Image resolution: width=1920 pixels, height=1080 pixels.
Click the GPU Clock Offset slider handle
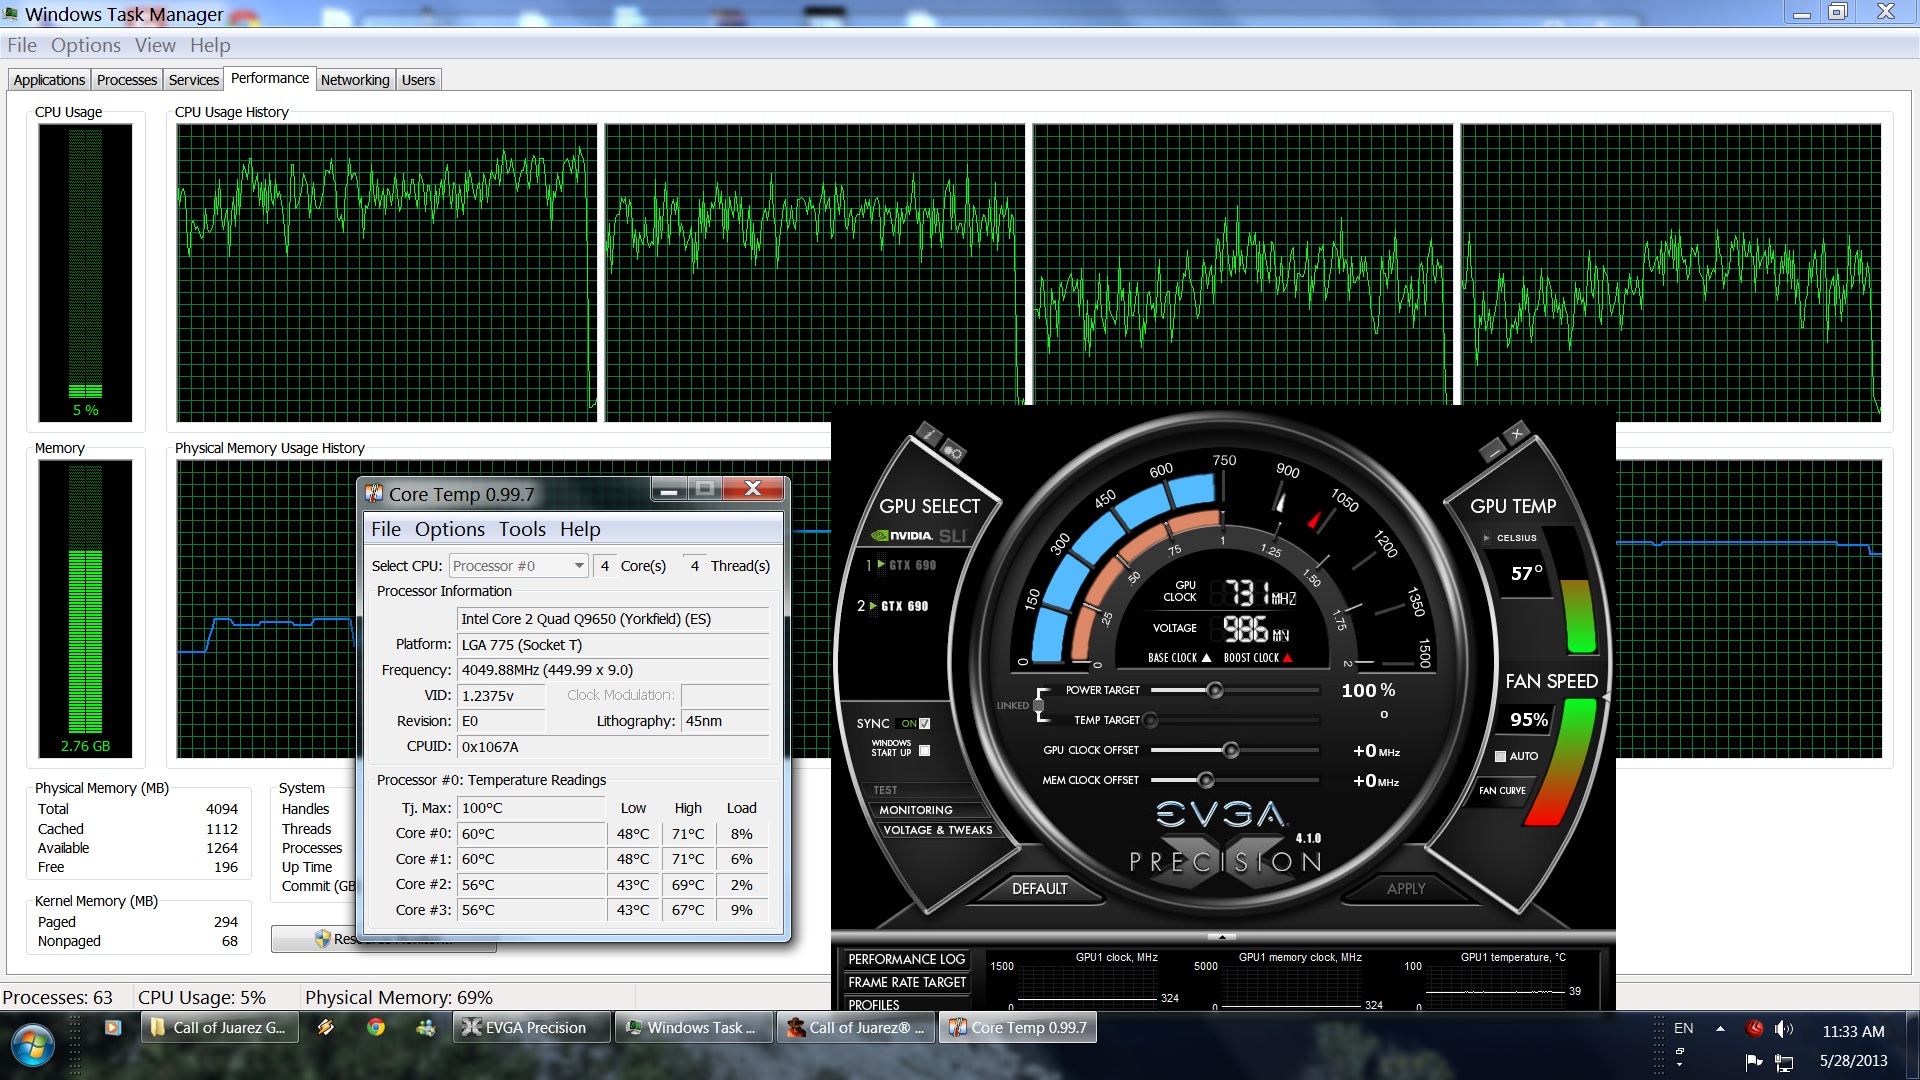pyautogui.click(x=1231, y=750)
